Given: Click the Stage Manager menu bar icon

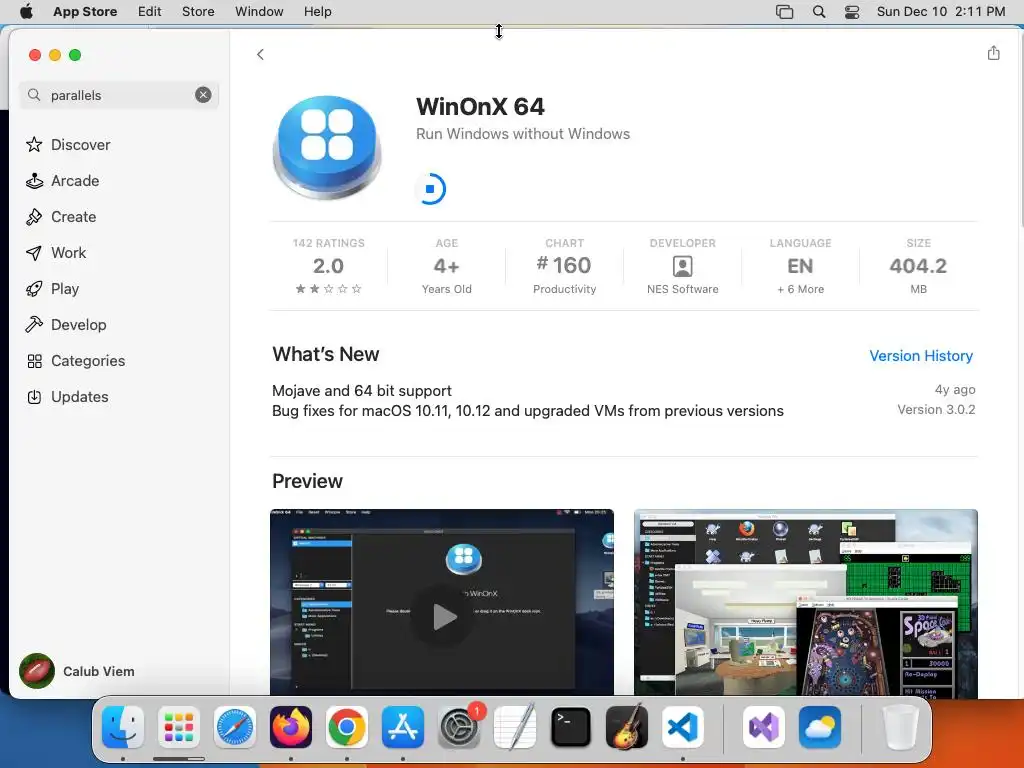Looking at the screenshot, I should 784,12.
